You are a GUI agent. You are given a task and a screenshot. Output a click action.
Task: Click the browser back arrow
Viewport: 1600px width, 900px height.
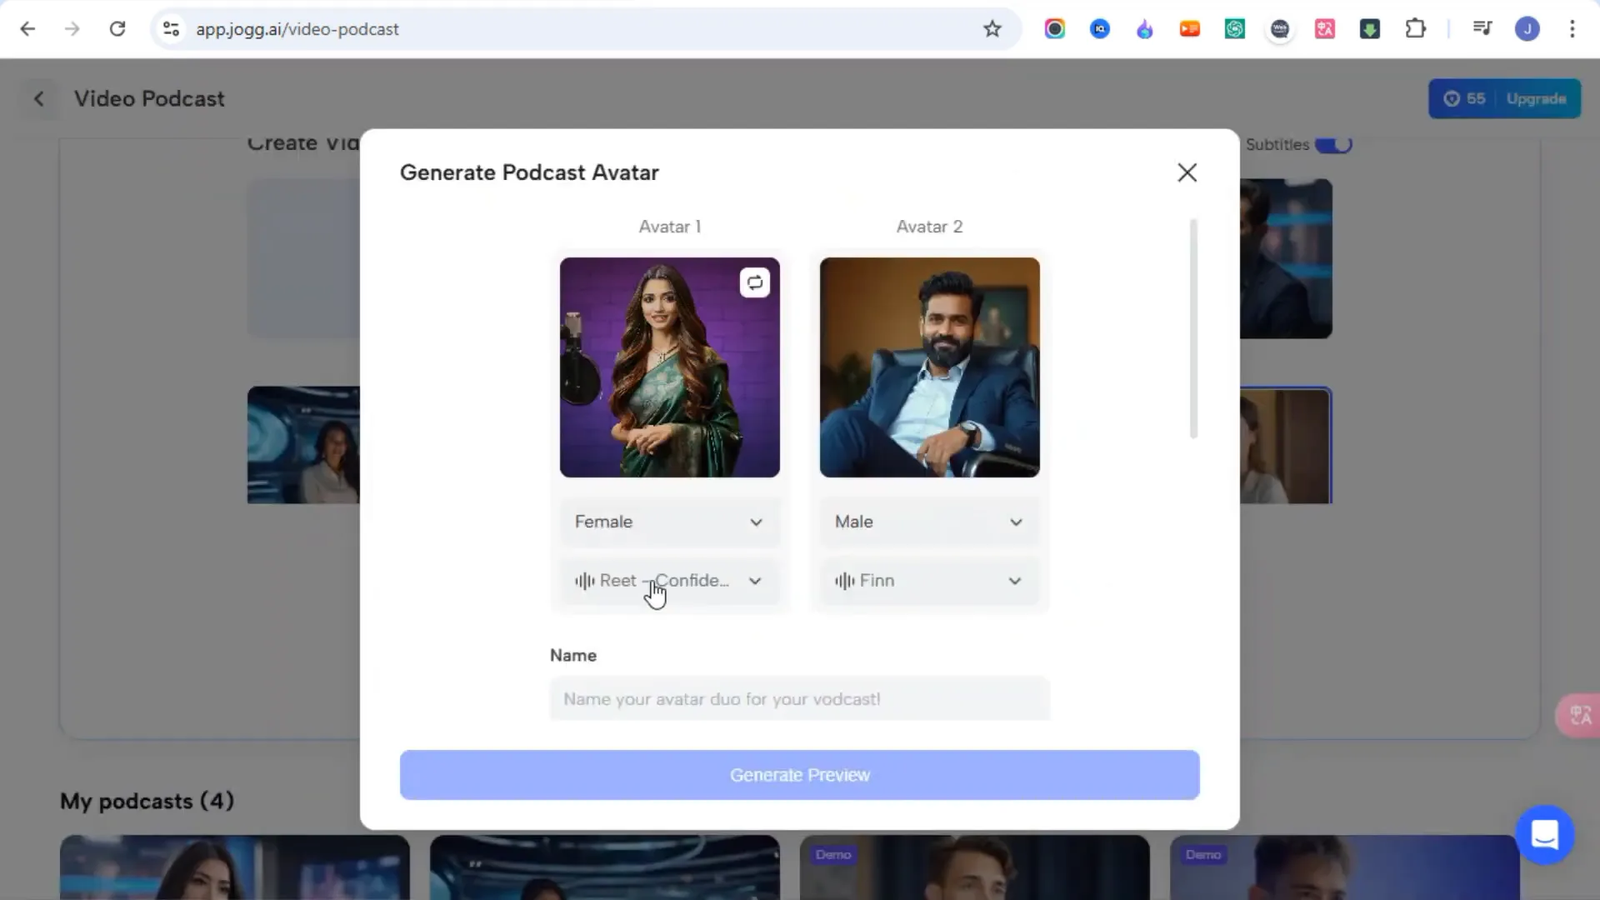coord(28,29)
